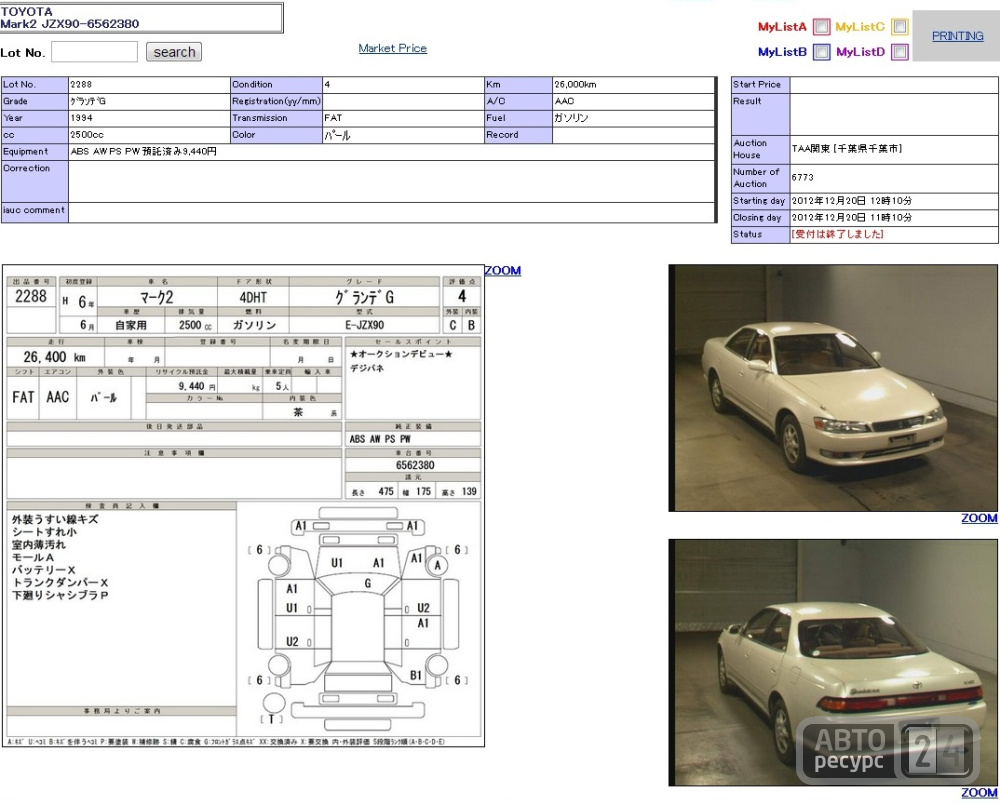Tick the MyListD checkbox

pos(899,52)
